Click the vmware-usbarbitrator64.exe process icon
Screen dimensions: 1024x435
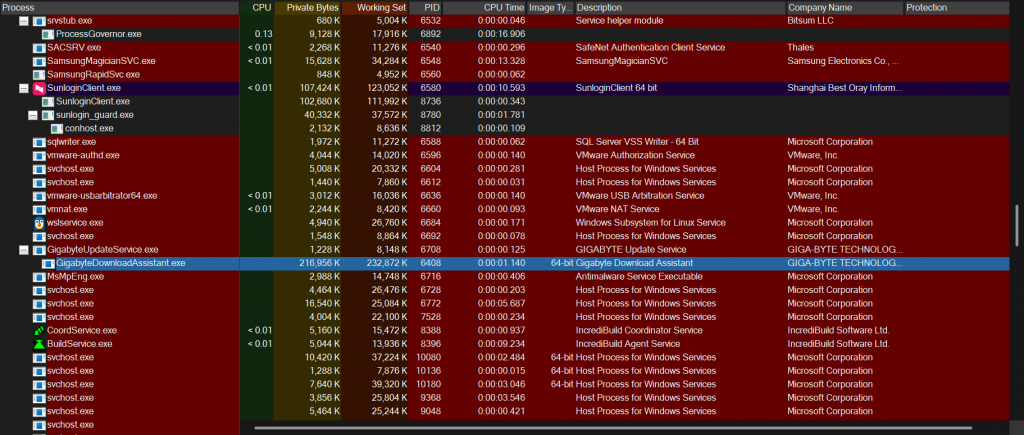[x=39, y=196]
